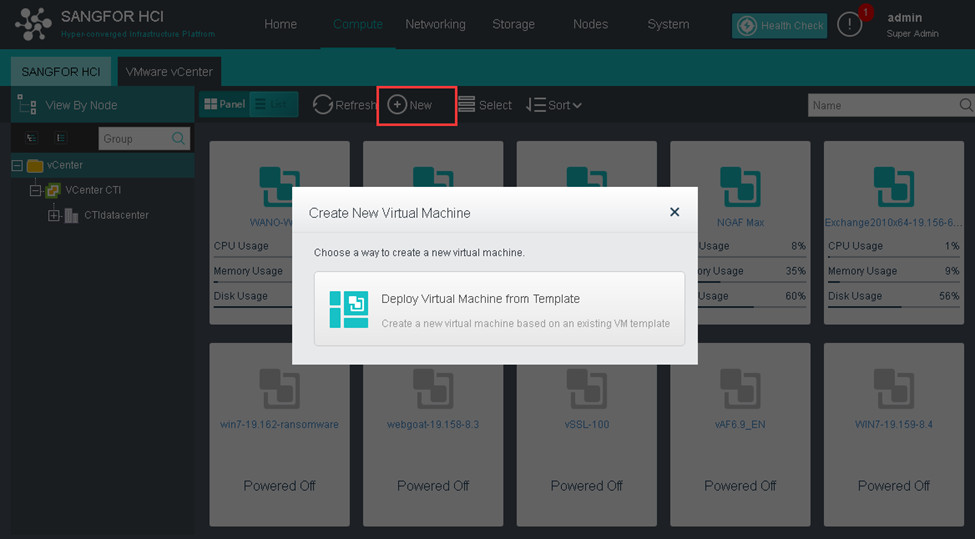This screenshot has width=975, height=539.
Task: Open the win7-19.162-ransomware VM icon
Action: coord(279,389)
